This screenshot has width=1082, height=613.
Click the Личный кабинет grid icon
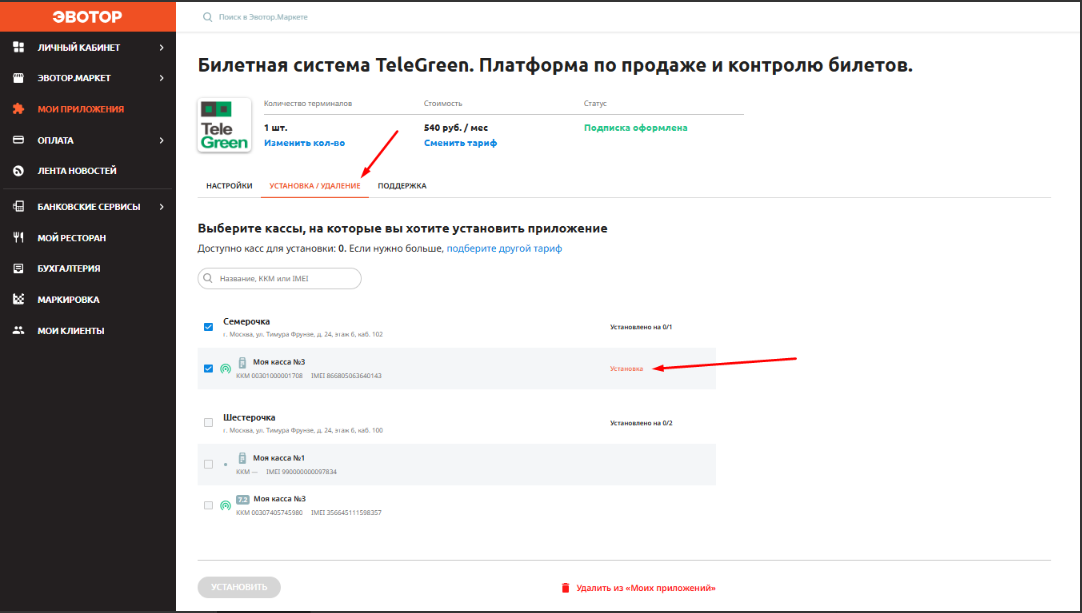[x=19, y=47]
